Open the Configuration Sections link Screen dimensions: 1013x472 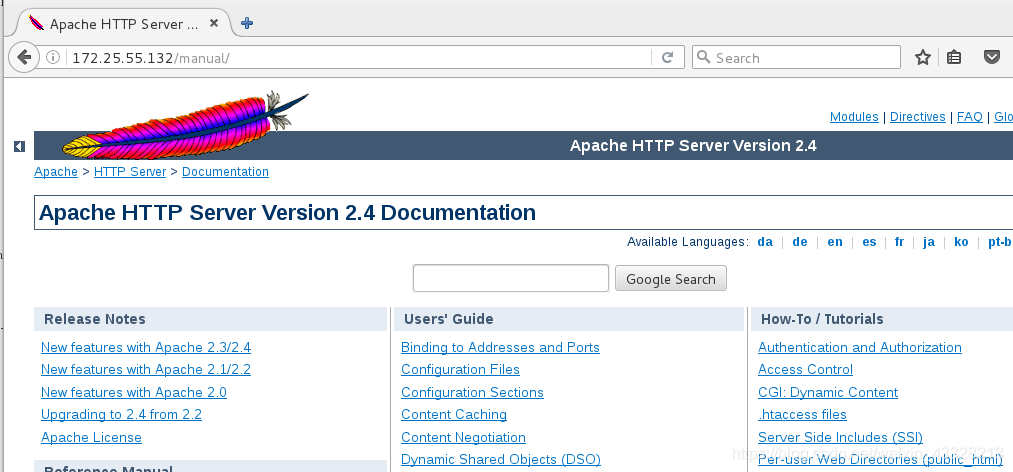coord(472,393)
